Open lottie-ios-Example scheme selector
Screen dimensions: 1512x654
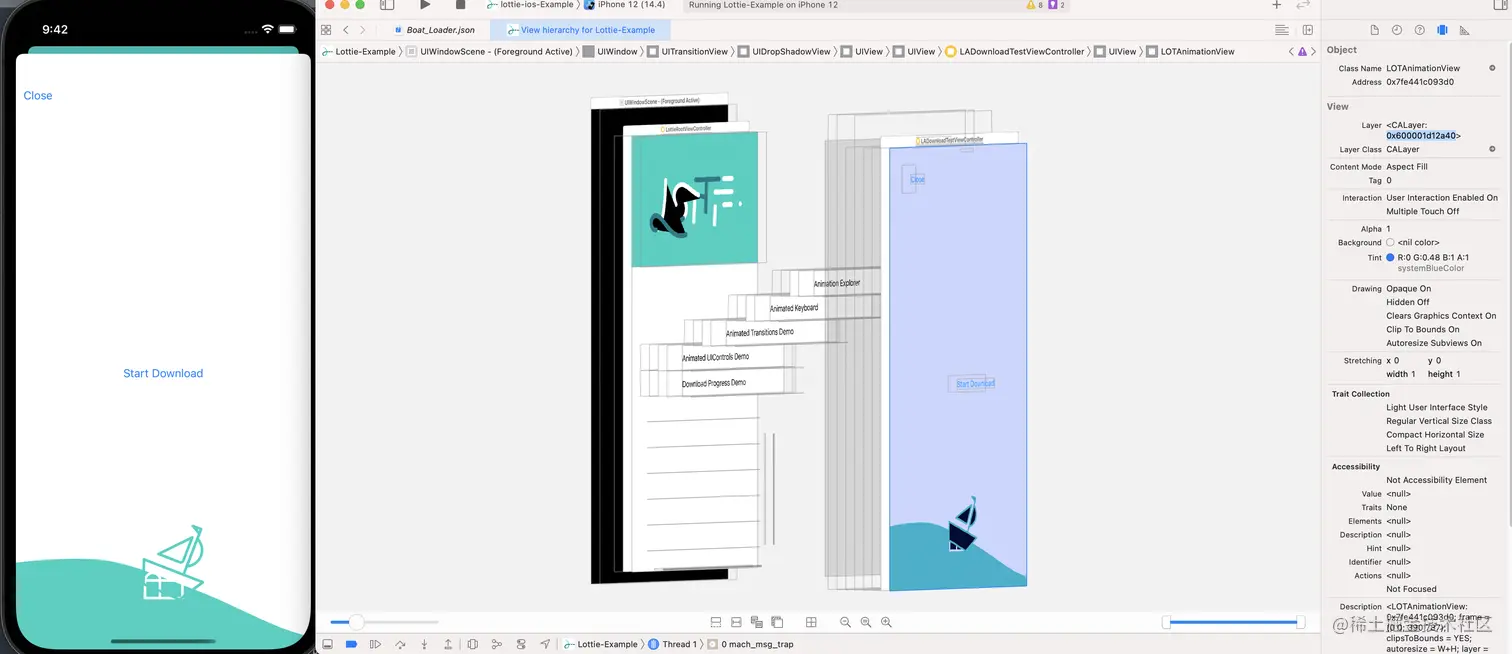[530, 5]
